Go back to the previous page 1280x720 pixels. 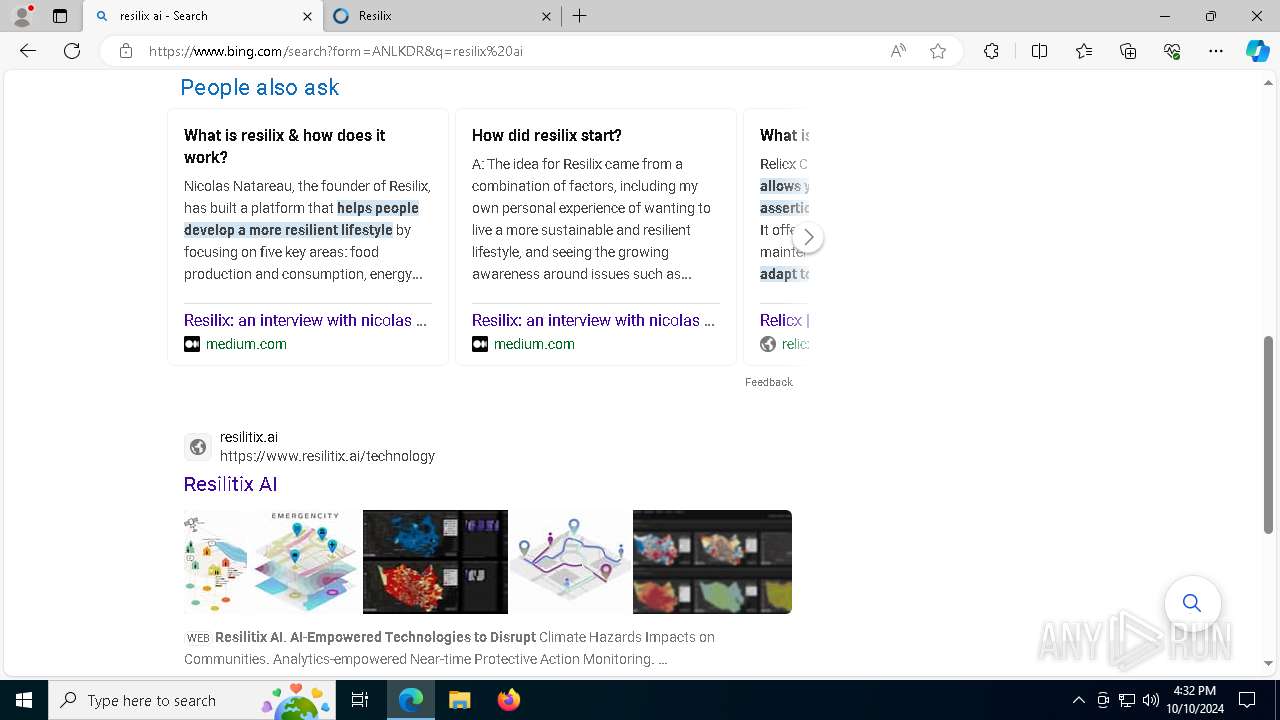click(x=28, y=51)
